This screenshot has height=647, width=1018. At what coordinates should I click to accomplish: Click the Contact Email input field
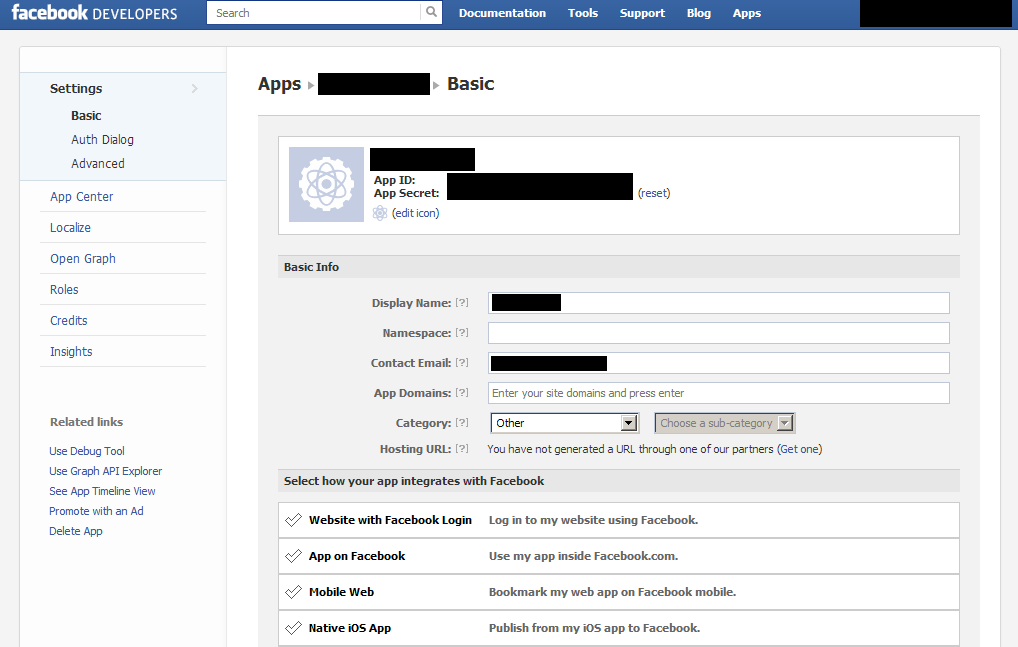point(719,363)
